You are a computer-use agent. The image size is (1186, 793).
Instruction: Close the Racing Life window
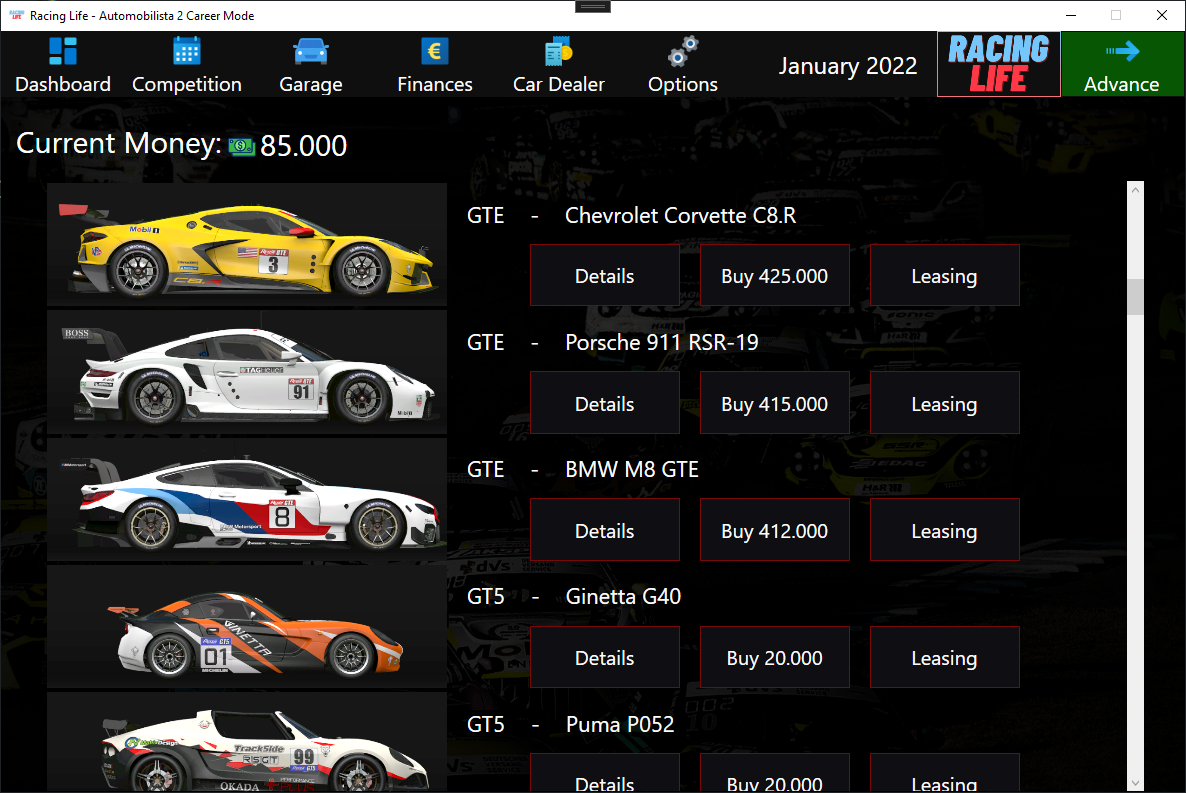coord(1162,15)
